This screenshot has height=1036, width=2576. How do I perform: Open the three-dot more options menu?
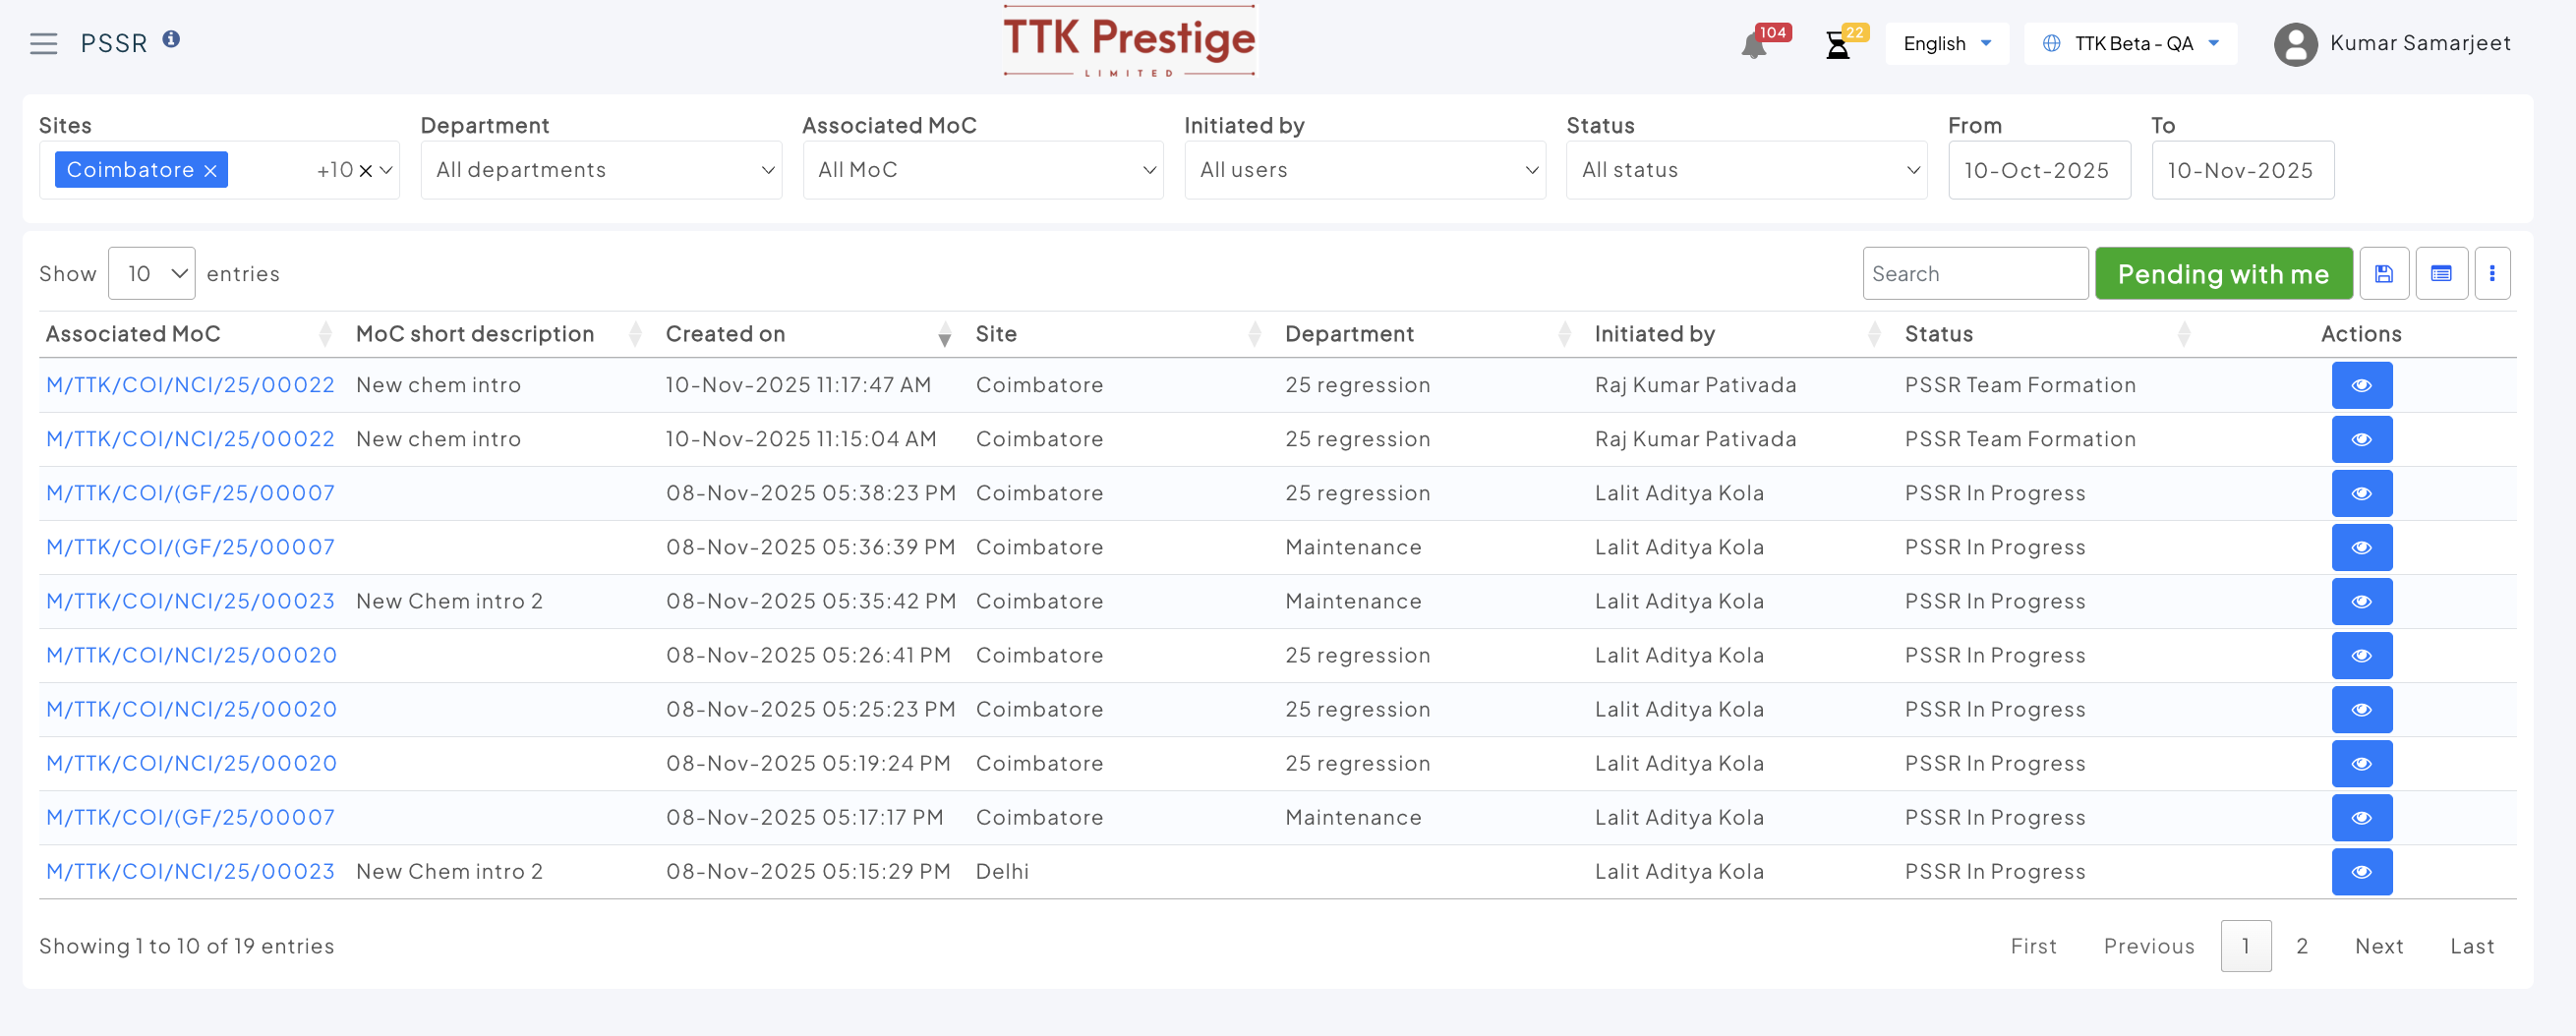point(2492,274)
